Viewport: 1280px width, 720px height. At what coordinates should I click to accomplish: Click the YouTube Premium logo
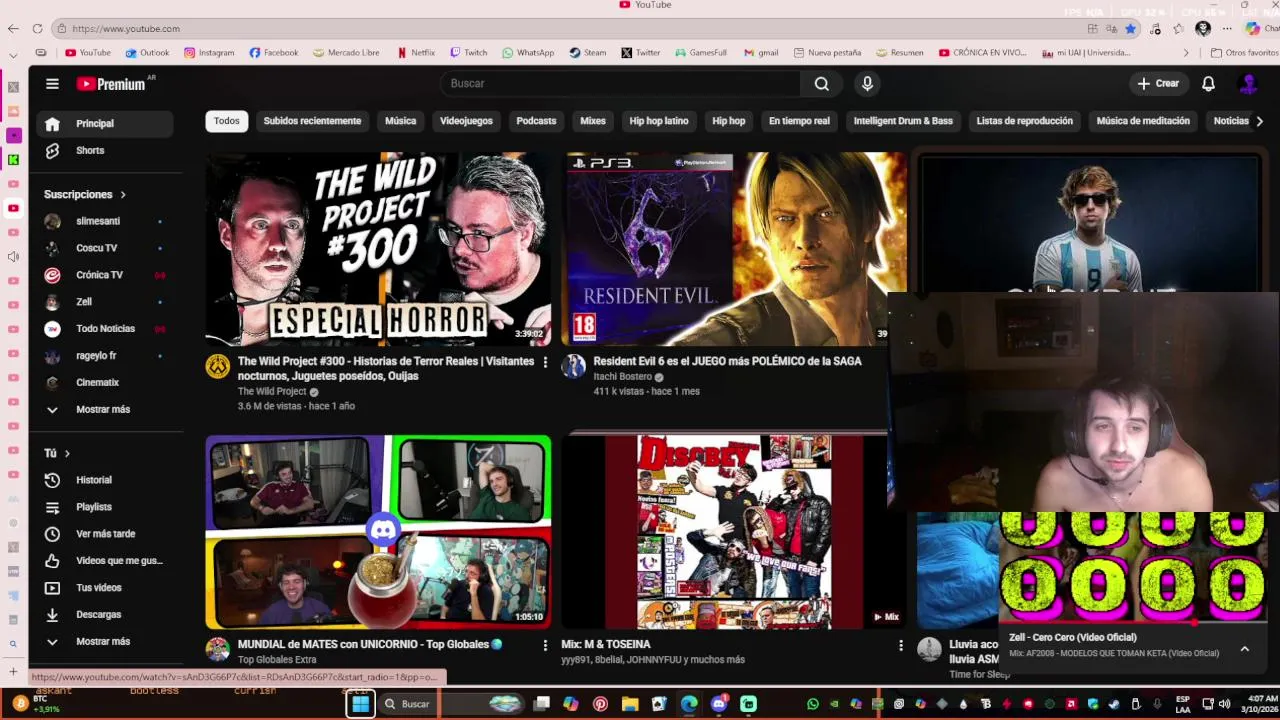(111, 84)
